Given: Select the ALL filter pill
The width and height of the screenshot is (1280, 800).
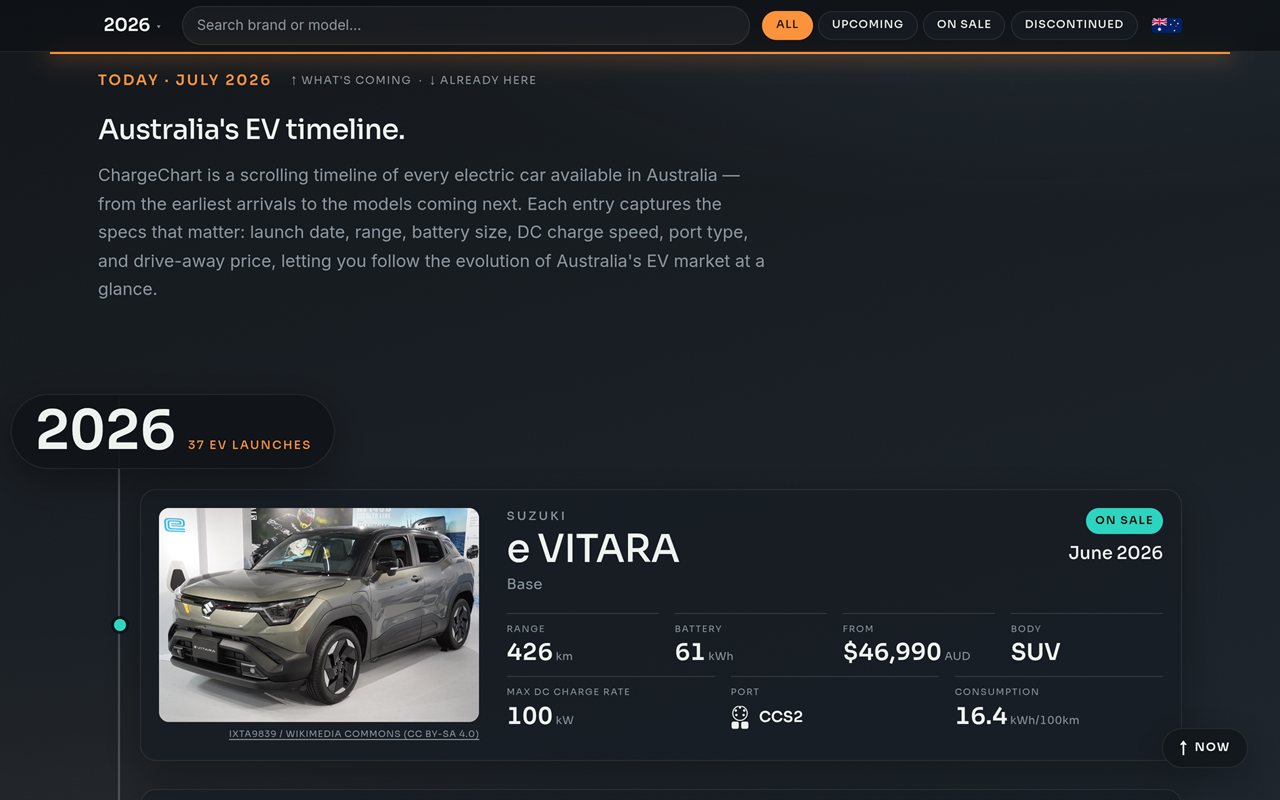Looking at the screenshot, I should (787, 25).
